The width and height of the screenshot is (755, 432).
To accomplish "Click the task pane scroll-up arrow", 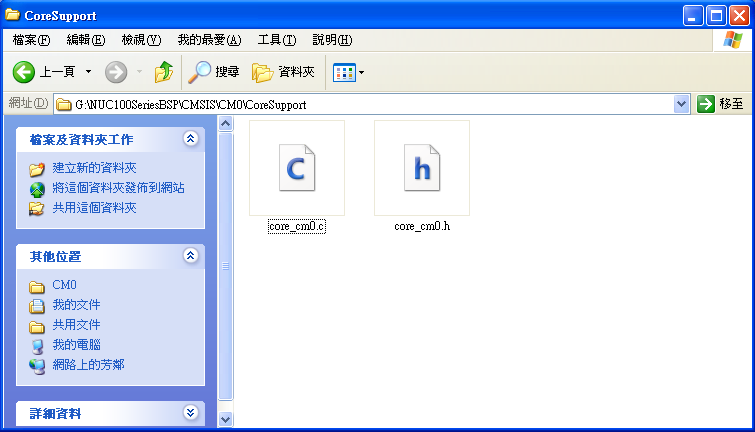I will pos(225,124).
